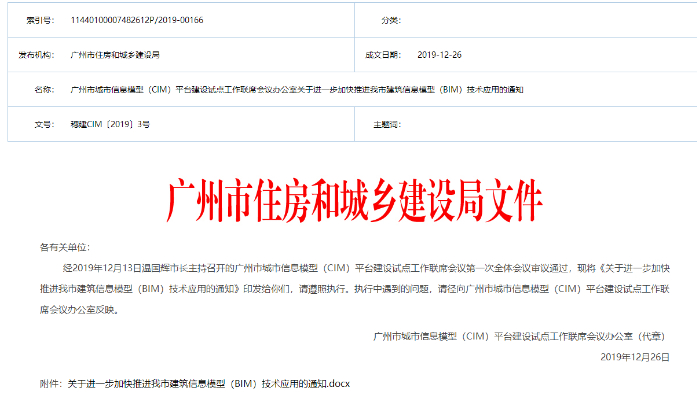The height and width of the screenshot is (401, 697).
Task: Click the 主题词 label
Action: coord(387,124)
